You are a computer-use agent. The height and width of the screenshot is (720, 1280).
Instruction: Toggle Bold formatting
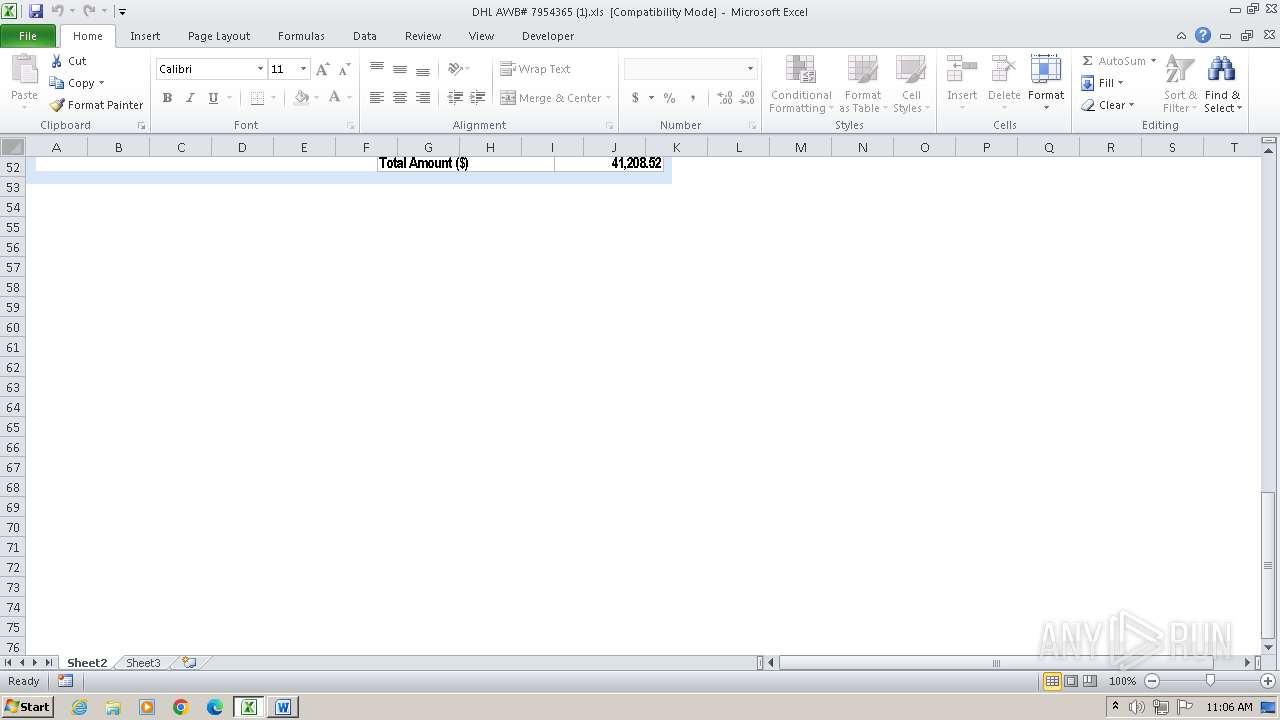click(167, 98)
